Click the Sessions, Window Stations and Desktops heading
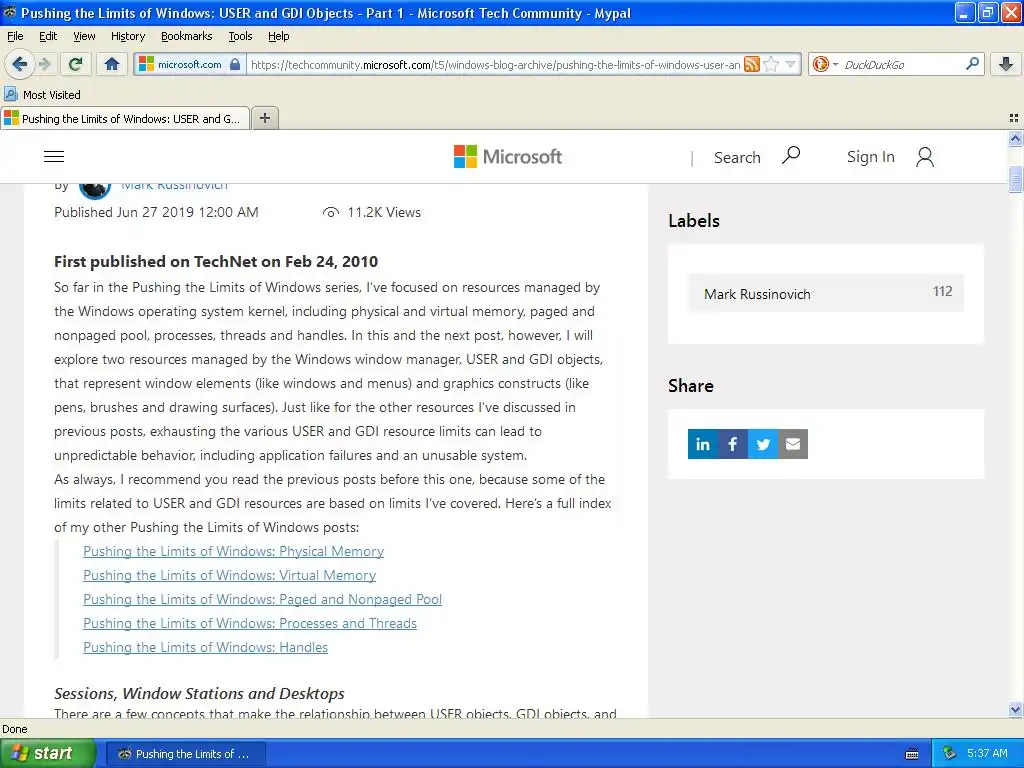Viewport: 1024px width, 768px height. tap(199, 694)
